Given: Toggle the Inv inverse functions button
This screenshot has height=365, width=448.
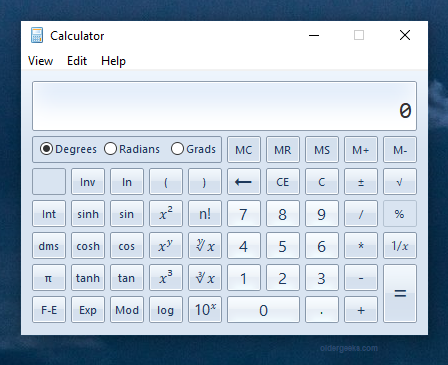Looking at the screenshot, I should coord(88,182).
